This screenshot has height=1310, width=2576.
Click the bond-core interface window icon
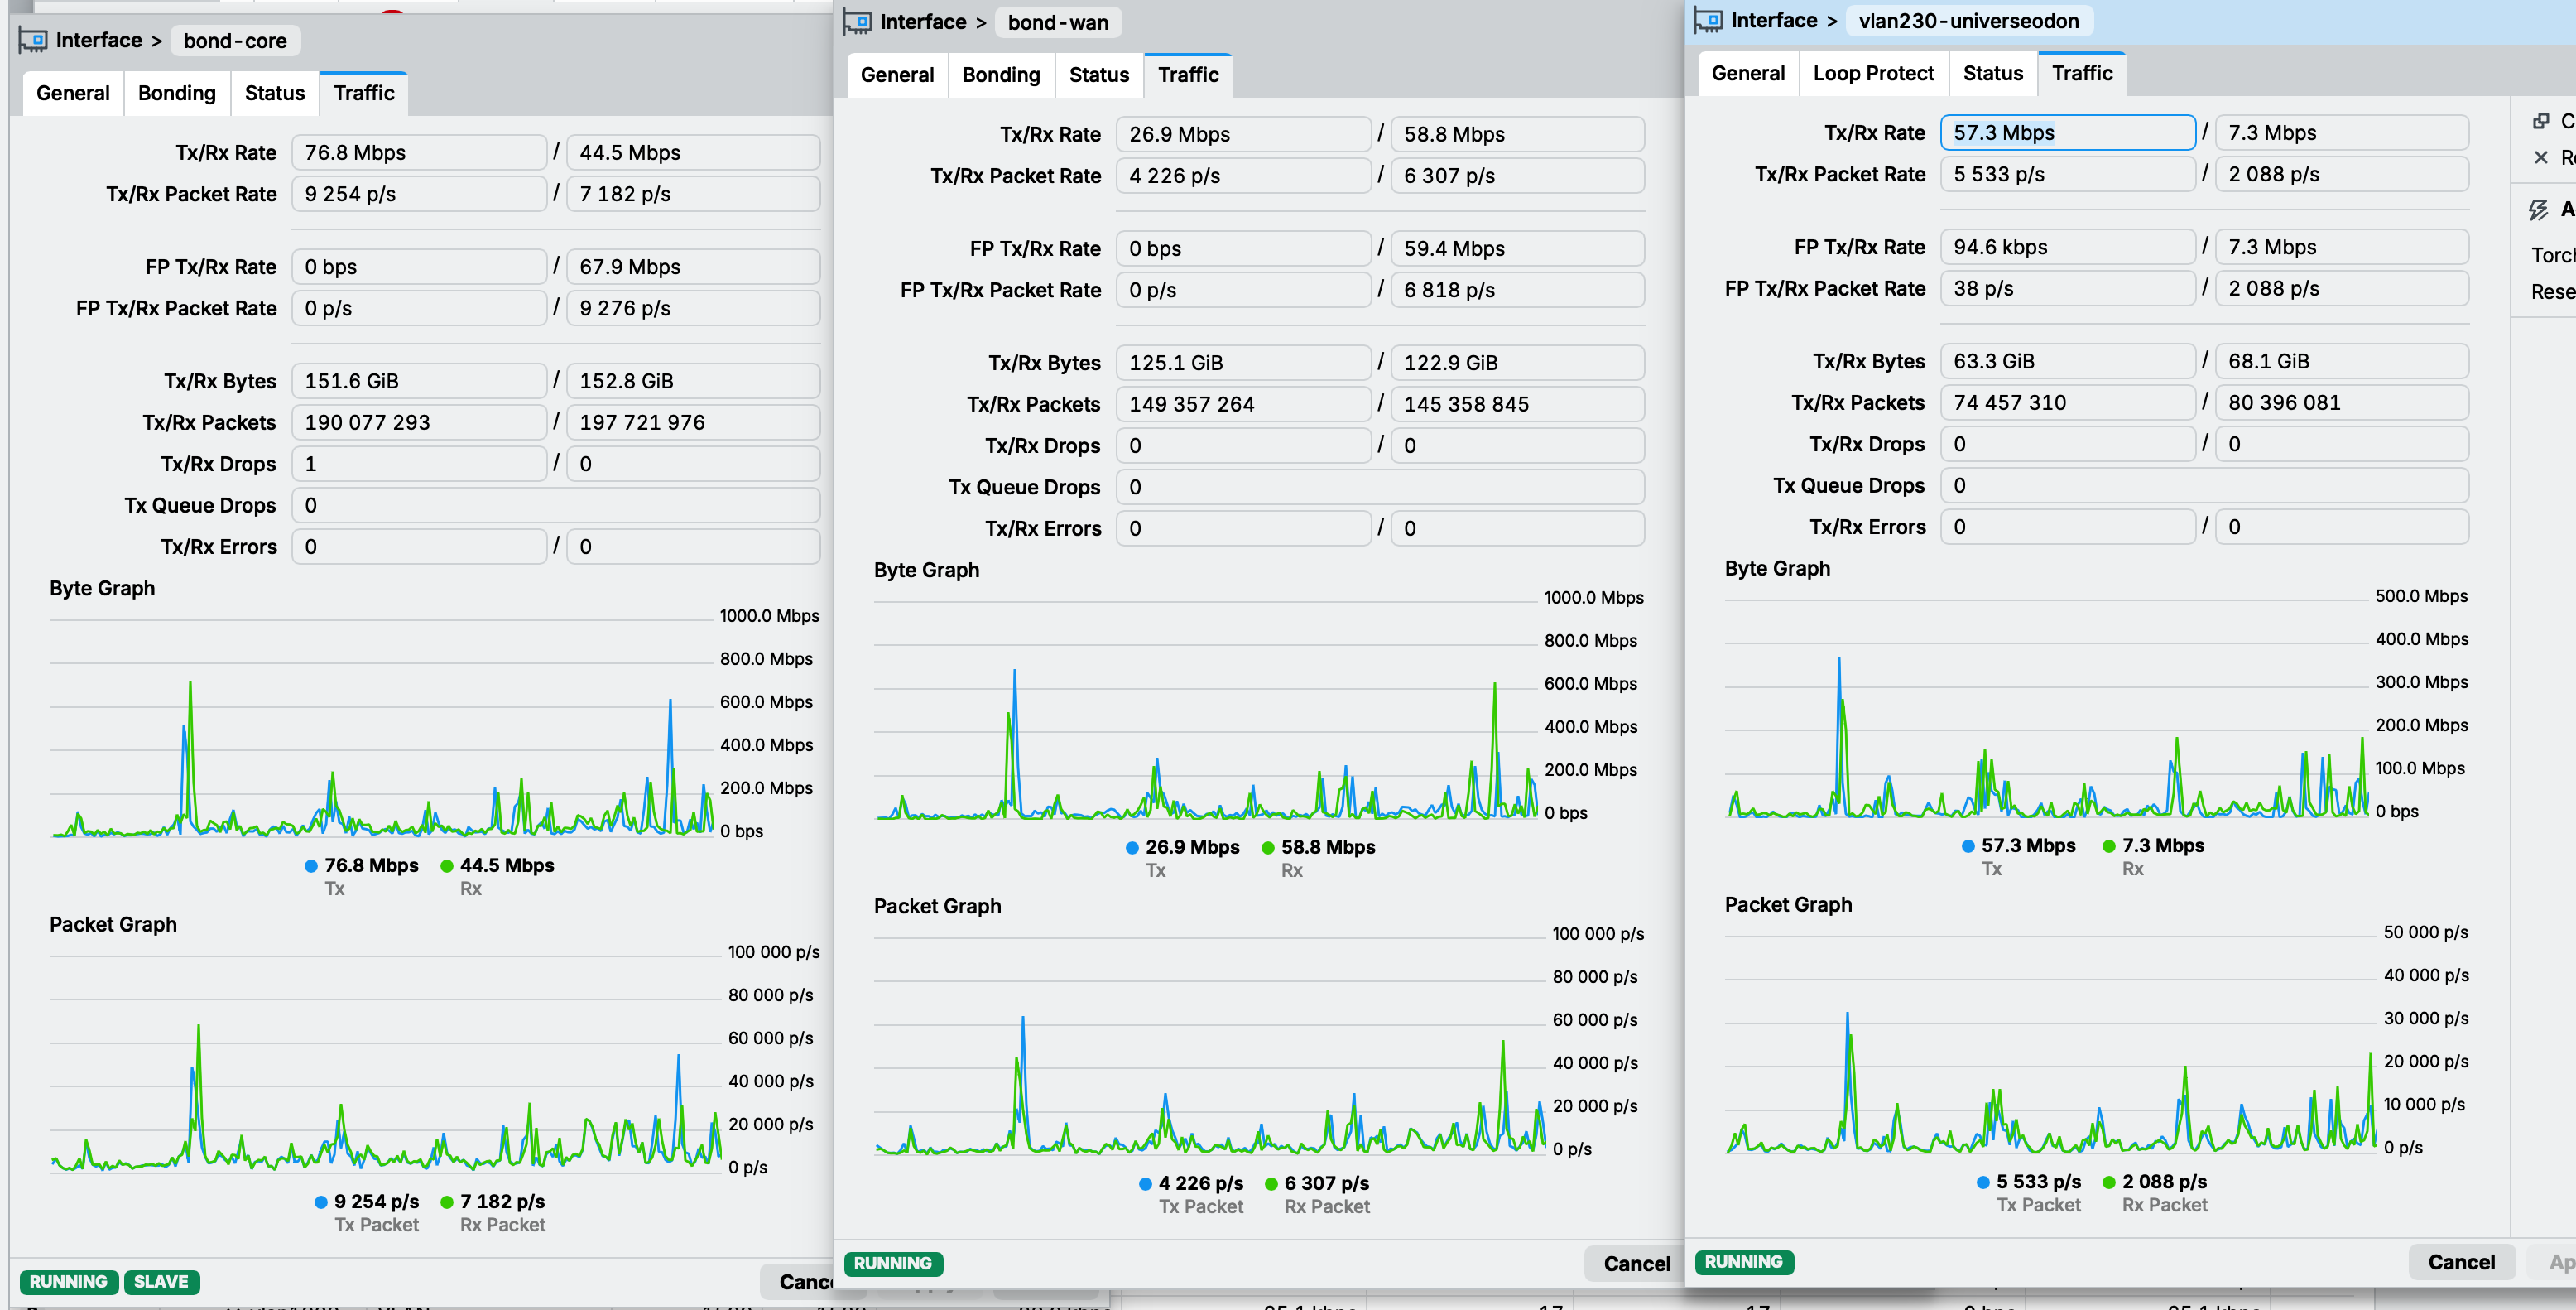[33, 41]
